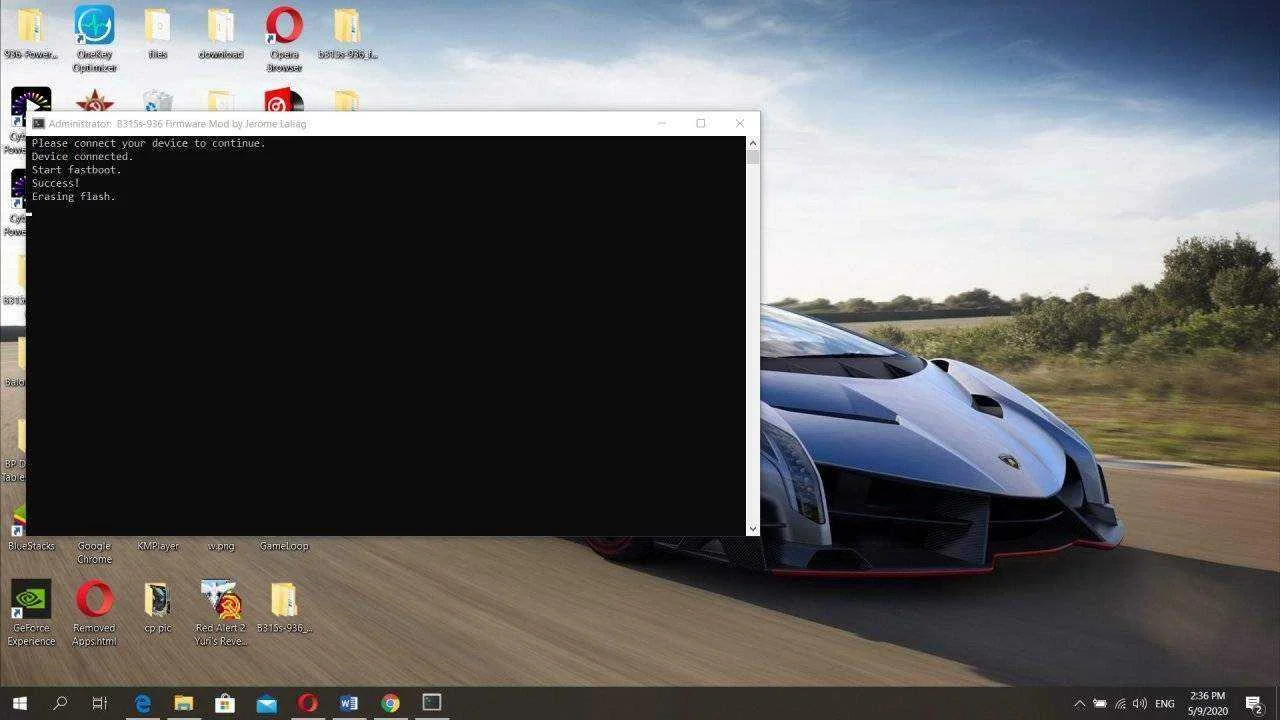1280x720 pixels.
Task: Select the Opera Browser desktop shortcut
Action: 284,38
